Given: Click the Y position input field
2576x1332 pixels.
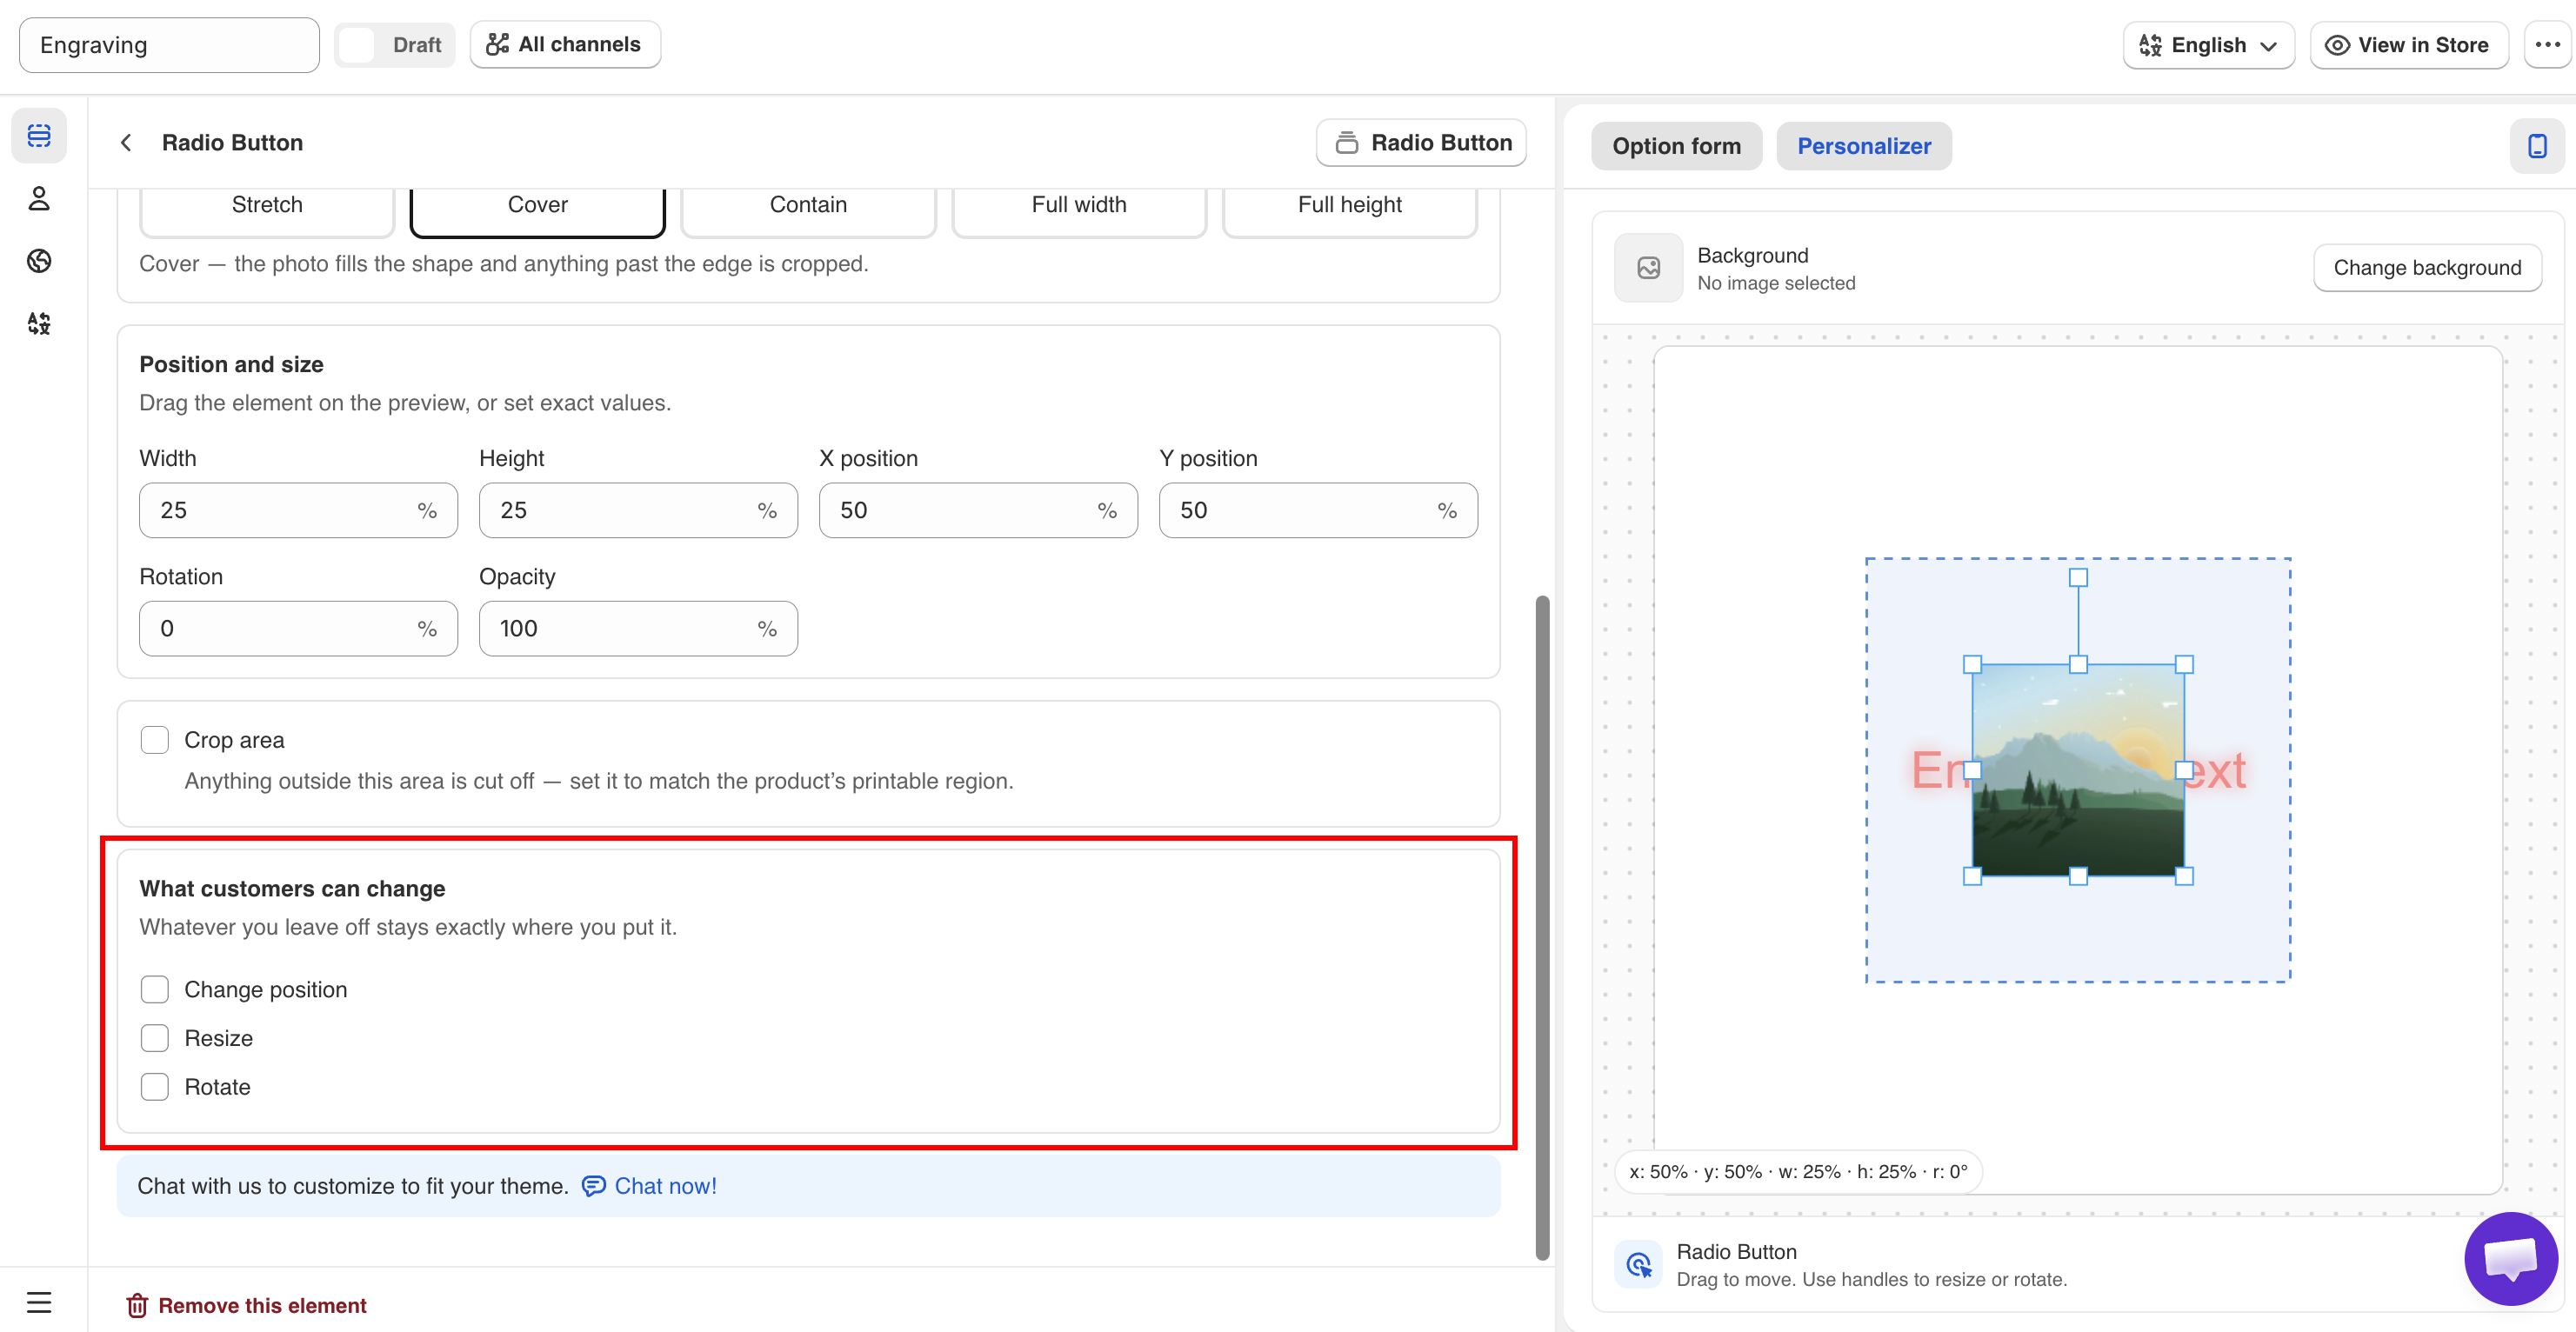Looking at the screenshot, I should coord(1318,510).
